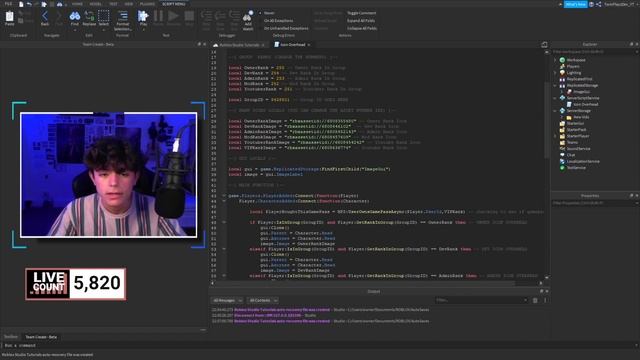Switch to Team Create - Beta bottom tab
640x360 pixels.
[x=41, y=337]
